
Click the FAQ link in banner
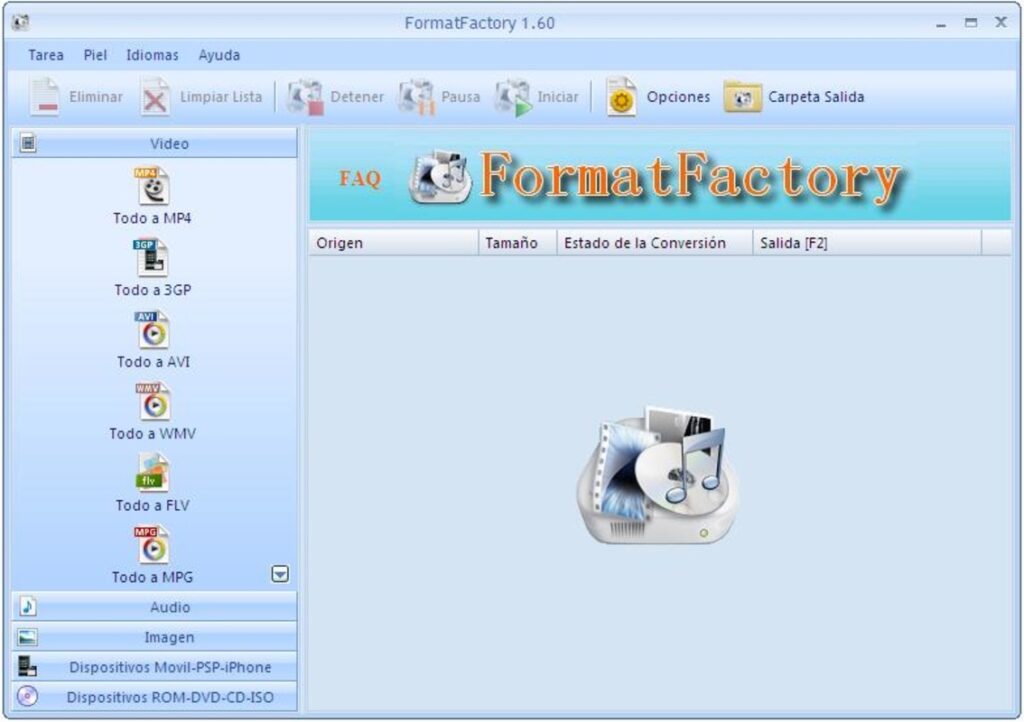click(x=360, y=178)
